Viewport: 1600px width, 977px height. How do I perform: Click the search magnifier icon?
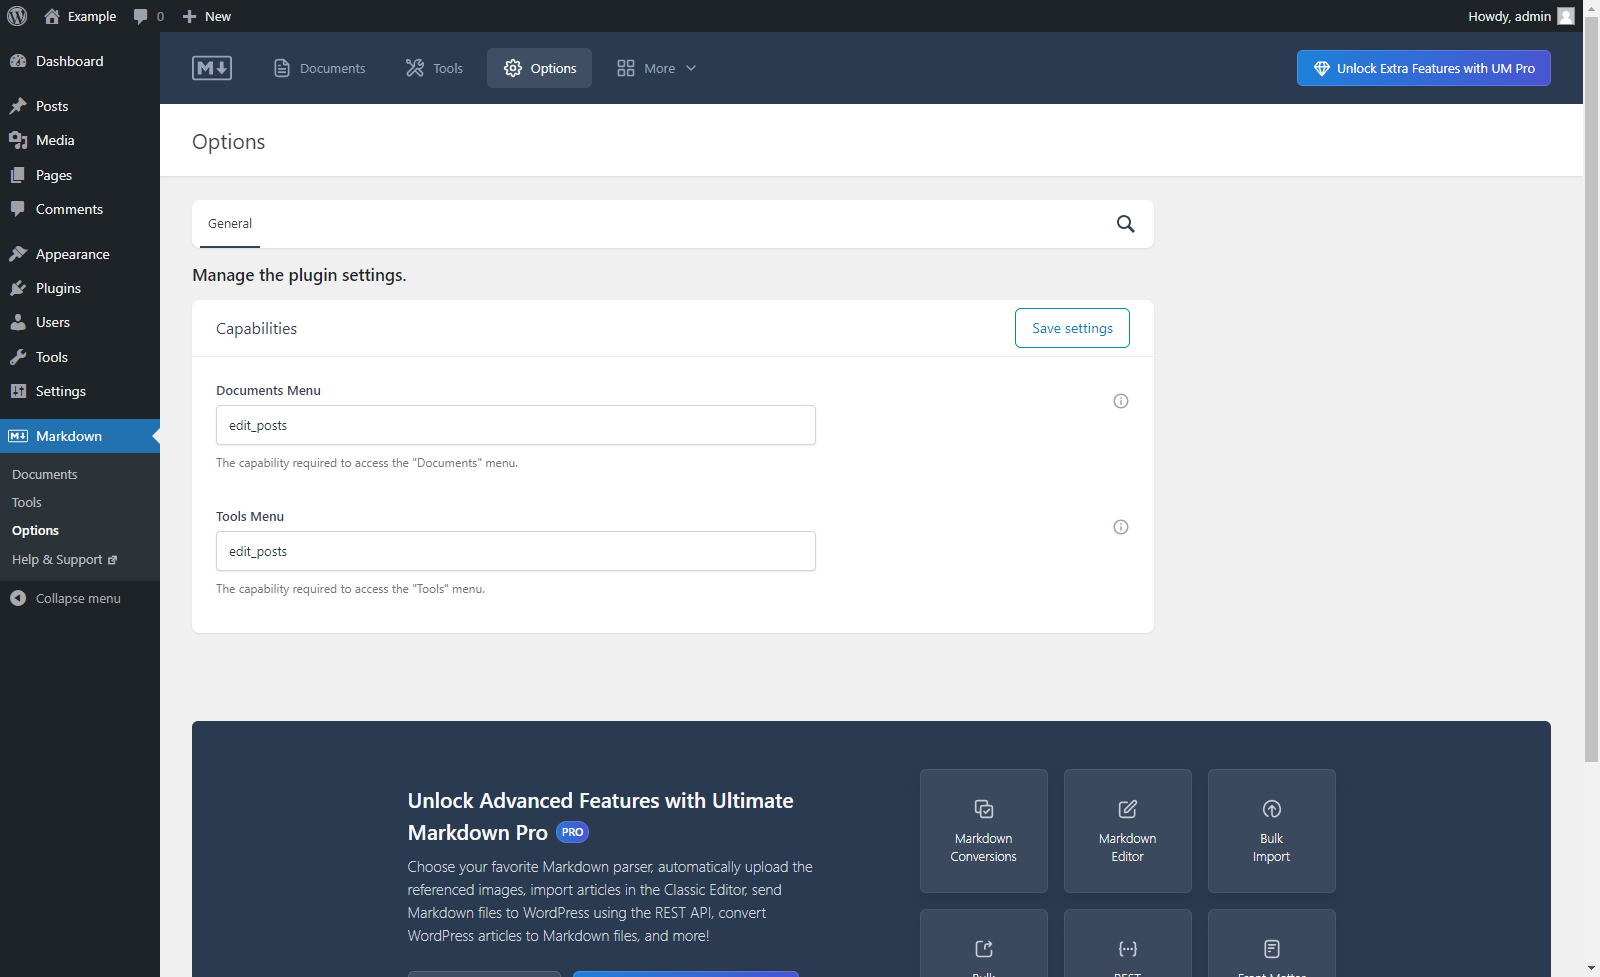click(x=1126, y=224)
